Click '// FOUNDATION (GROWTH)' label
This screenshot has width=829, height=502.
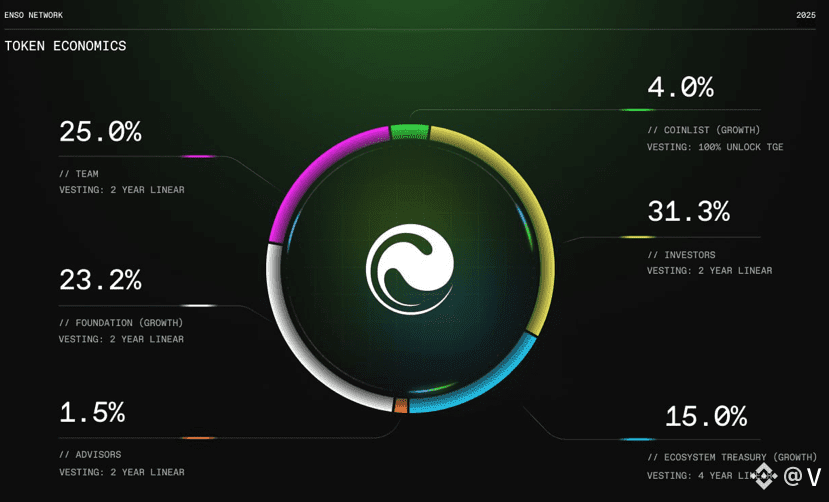[121, 323]
